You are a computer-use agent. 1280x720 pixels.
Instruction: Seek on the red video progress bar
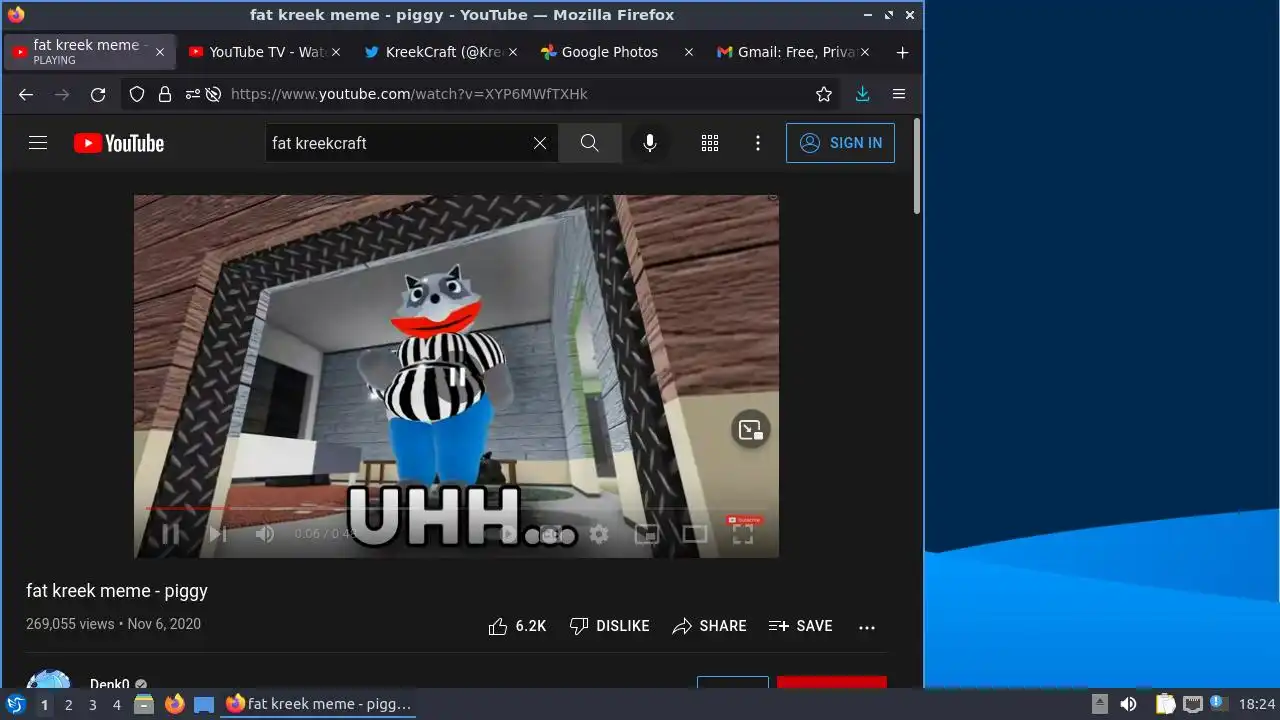click(457, 508)
